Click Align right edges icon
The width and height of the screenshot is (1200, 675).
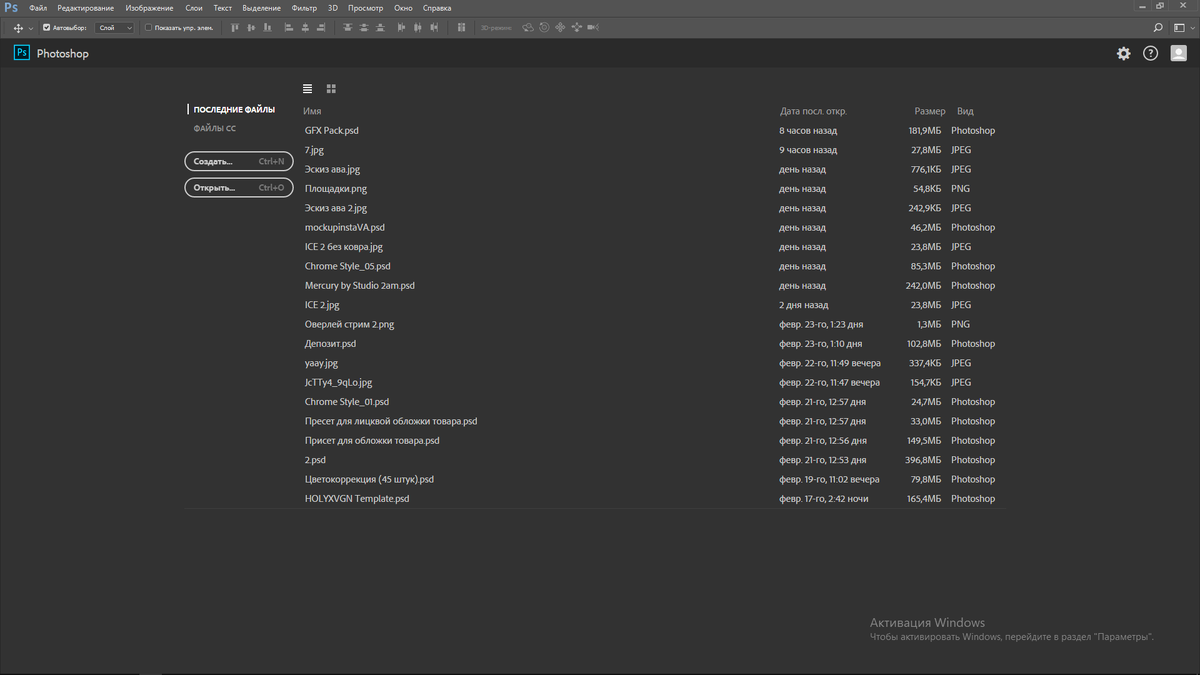(321, 28)
